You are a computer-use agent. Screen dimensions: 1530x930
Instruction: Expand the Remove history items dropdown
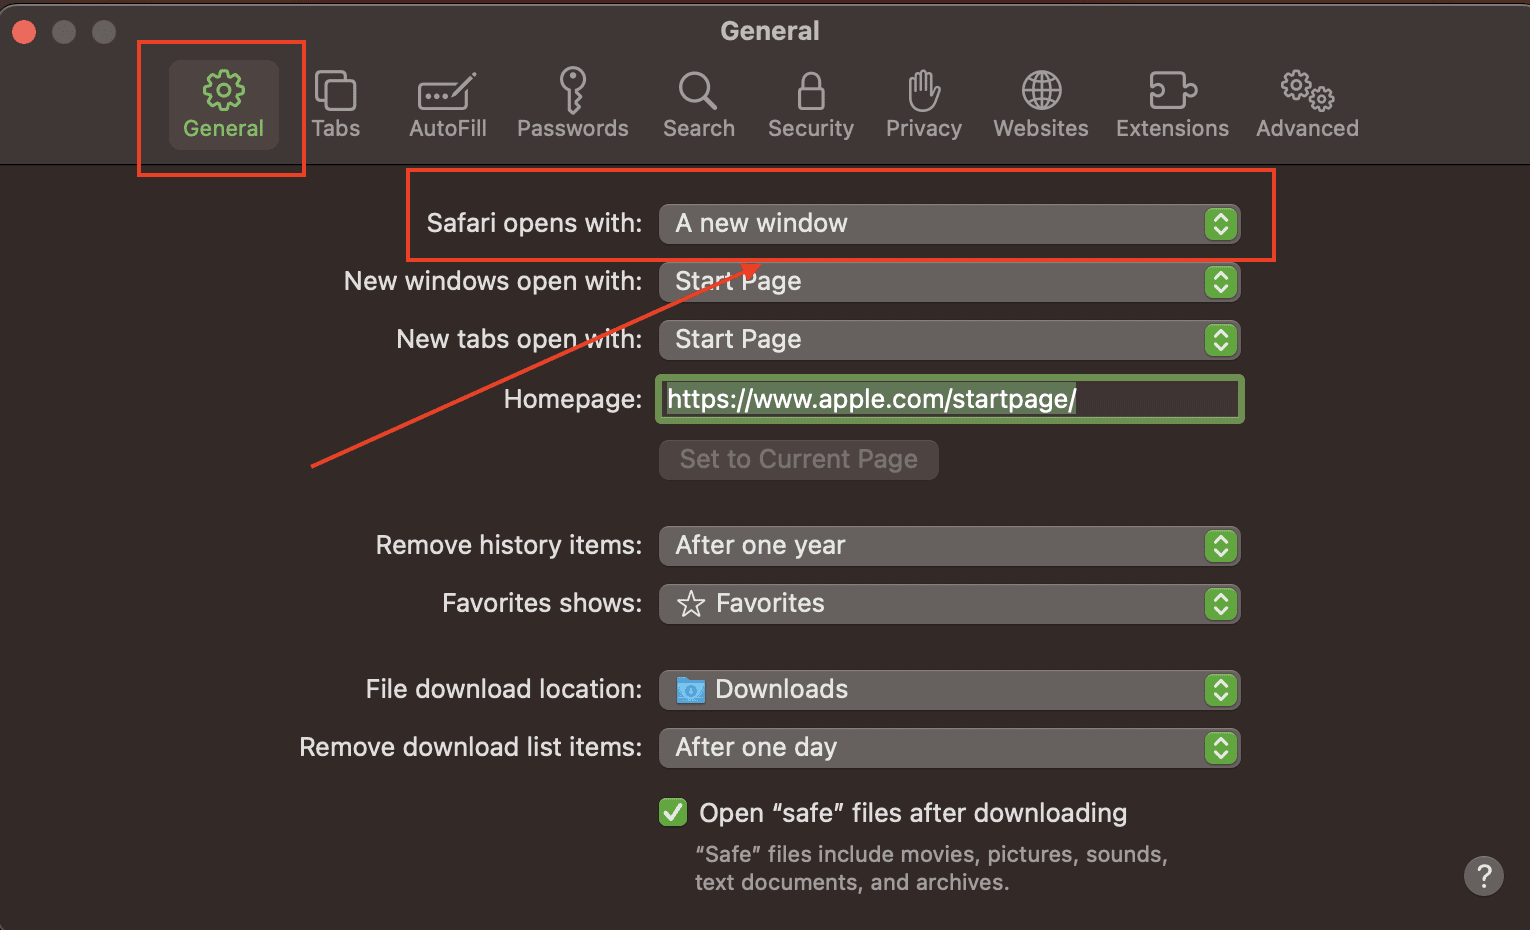[948, 546]
